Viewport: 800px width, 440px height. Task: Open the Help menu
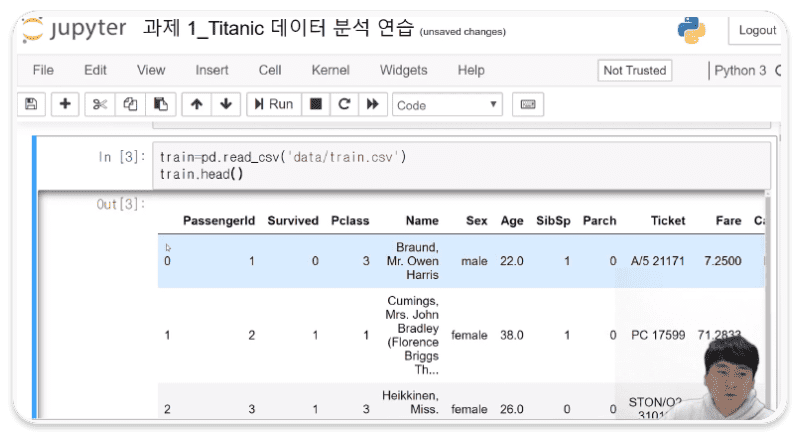coord(471,70)
